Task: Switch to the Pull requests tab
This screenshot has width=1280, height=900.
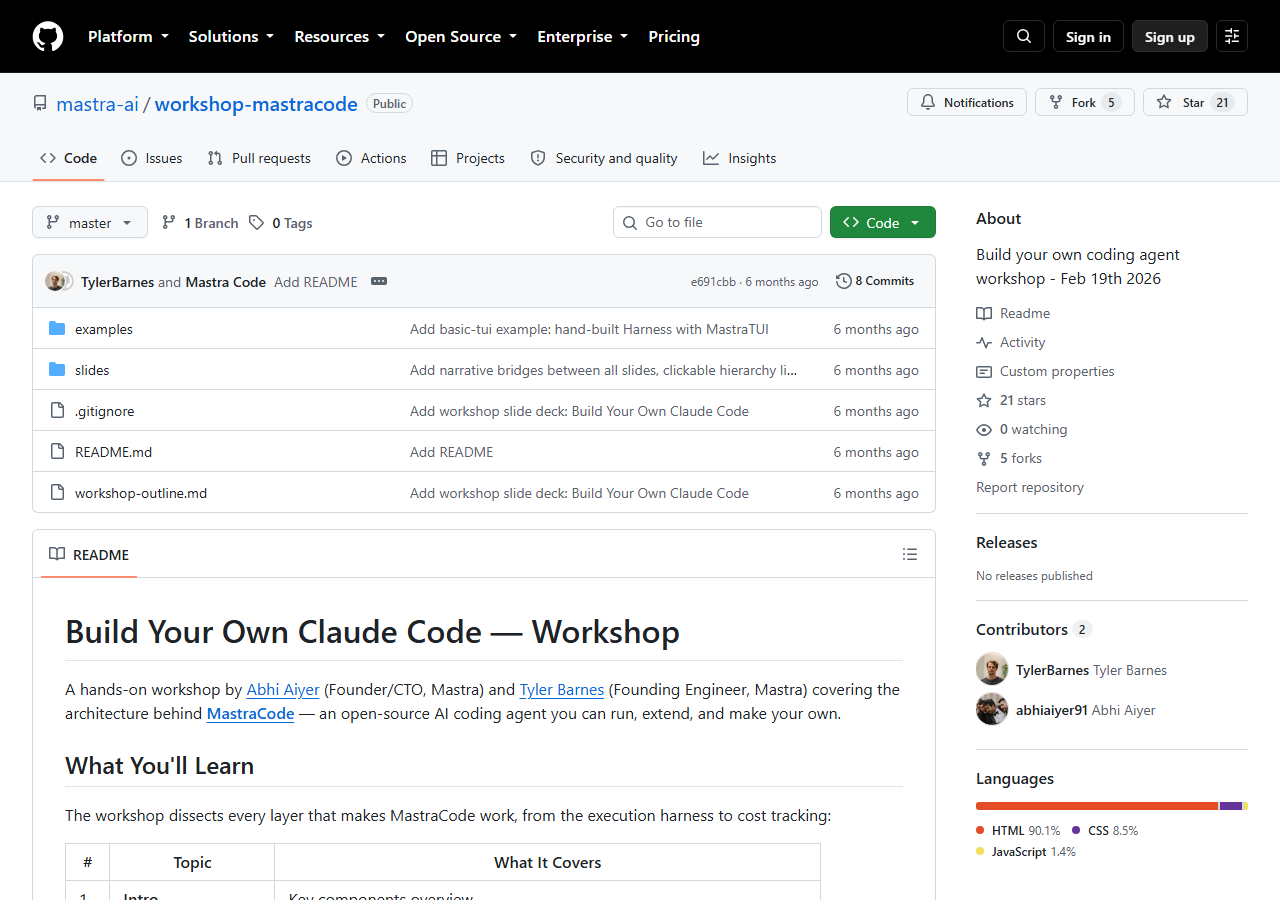Action: pyautogui.click(x=259, y=158)
